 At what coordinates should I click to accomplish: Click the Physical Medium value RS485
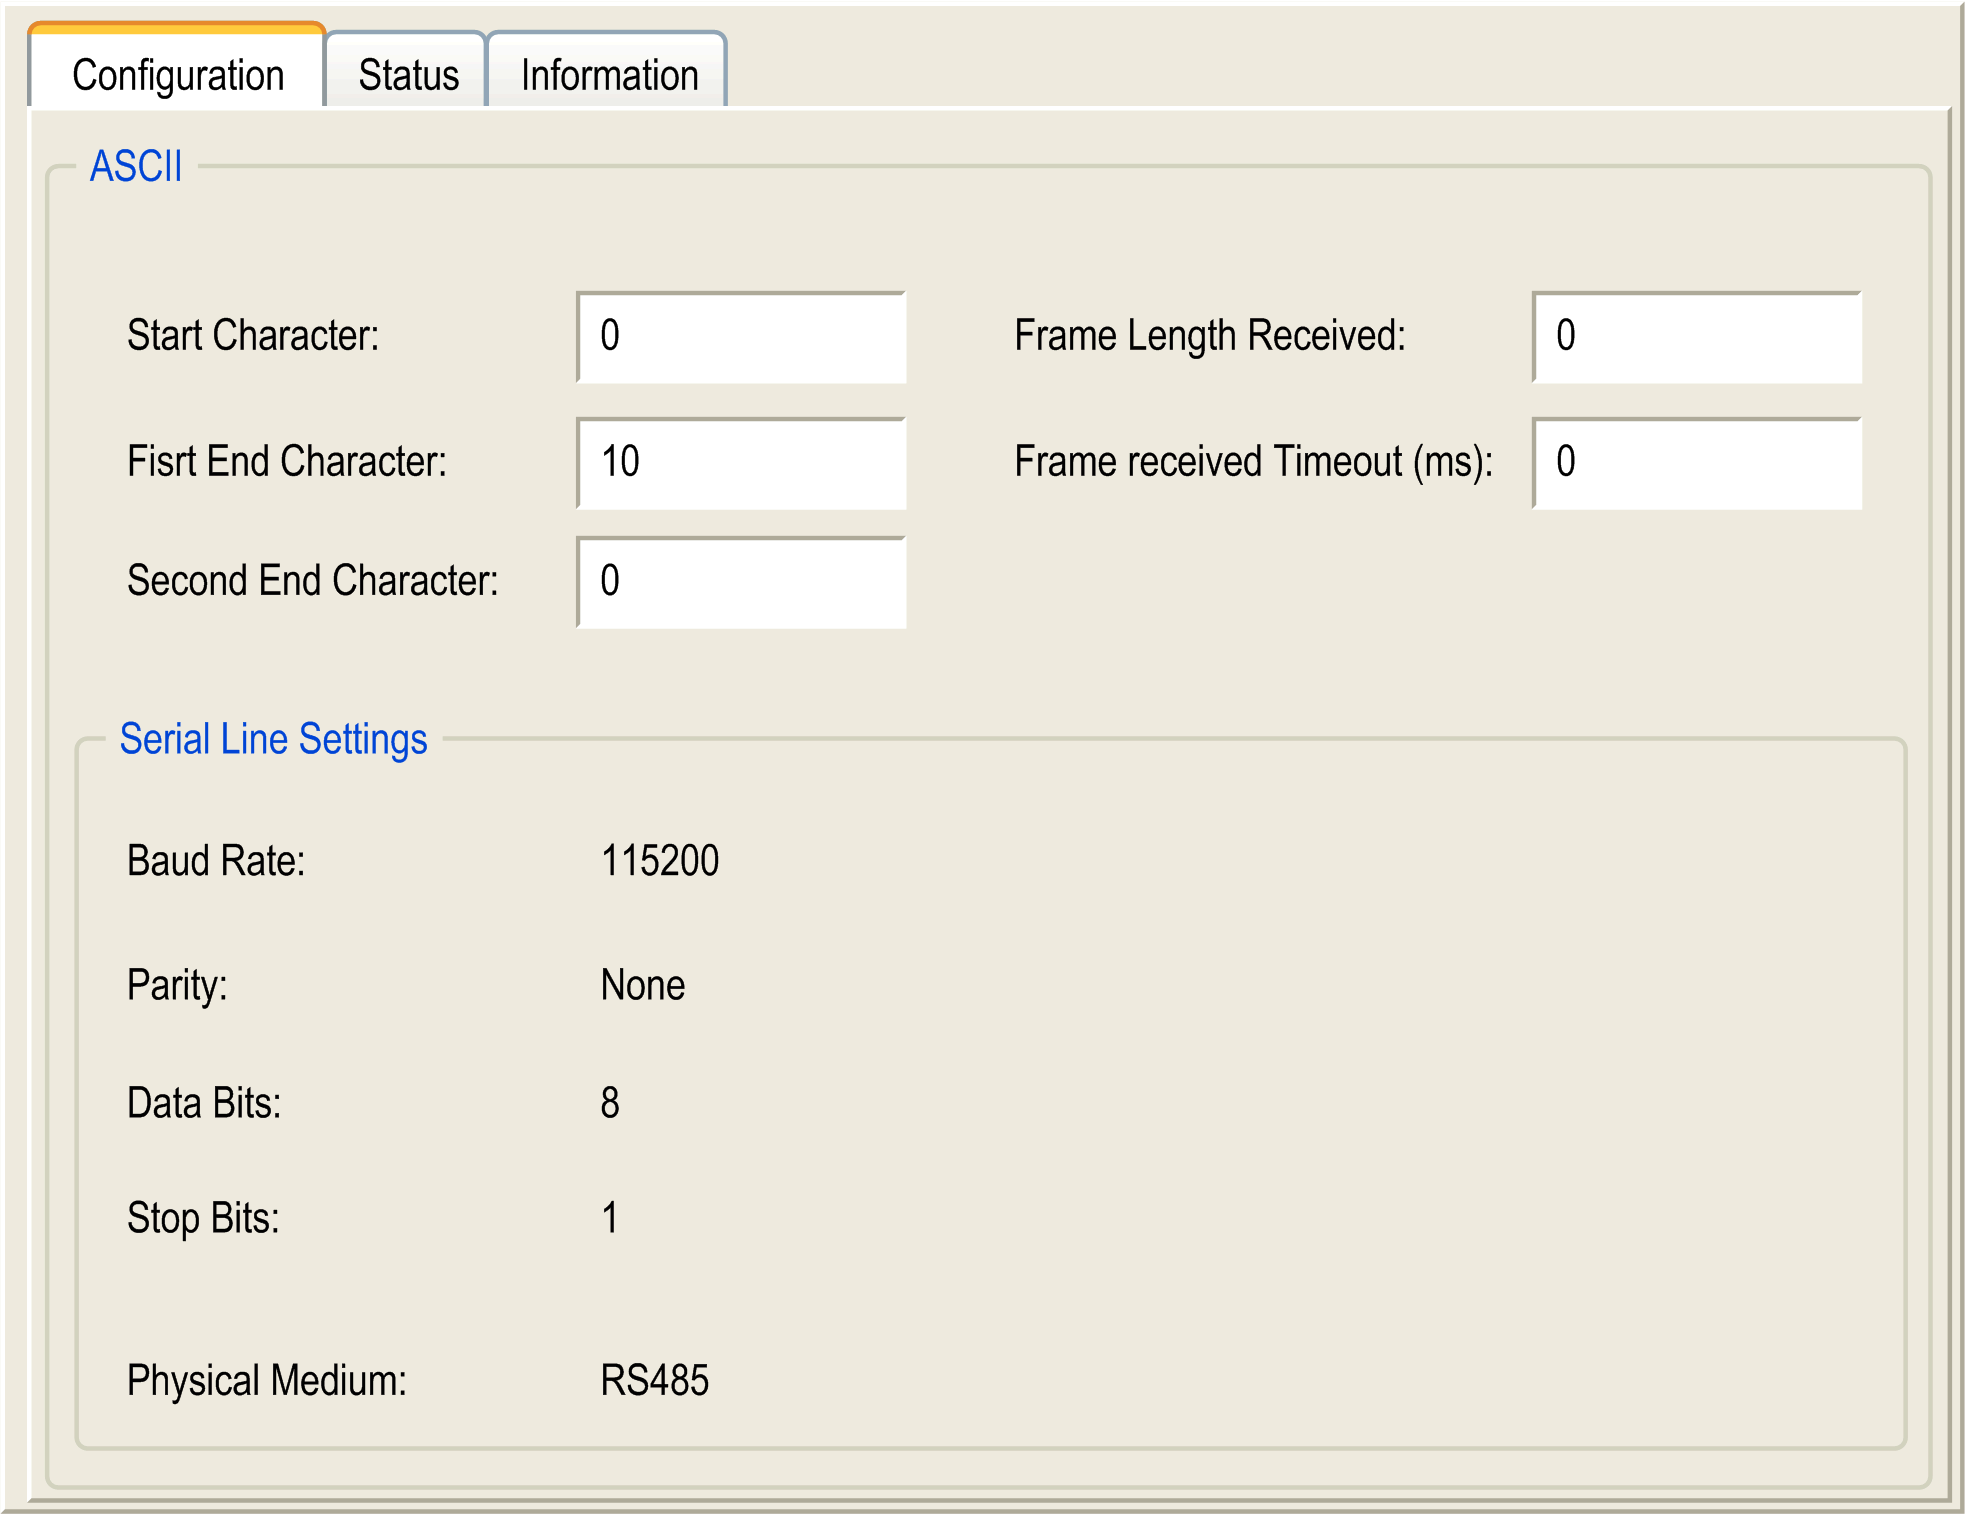tap(654, 1380)
